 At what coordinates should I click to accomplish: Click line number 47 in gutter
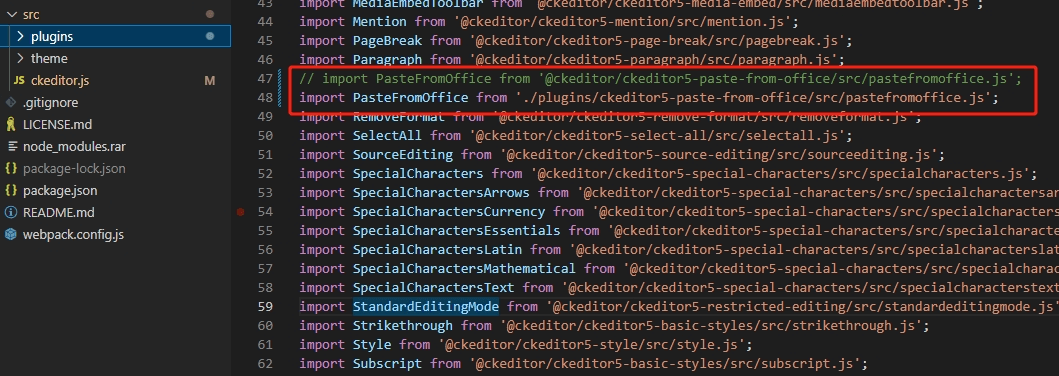click(x=265, y=79)
